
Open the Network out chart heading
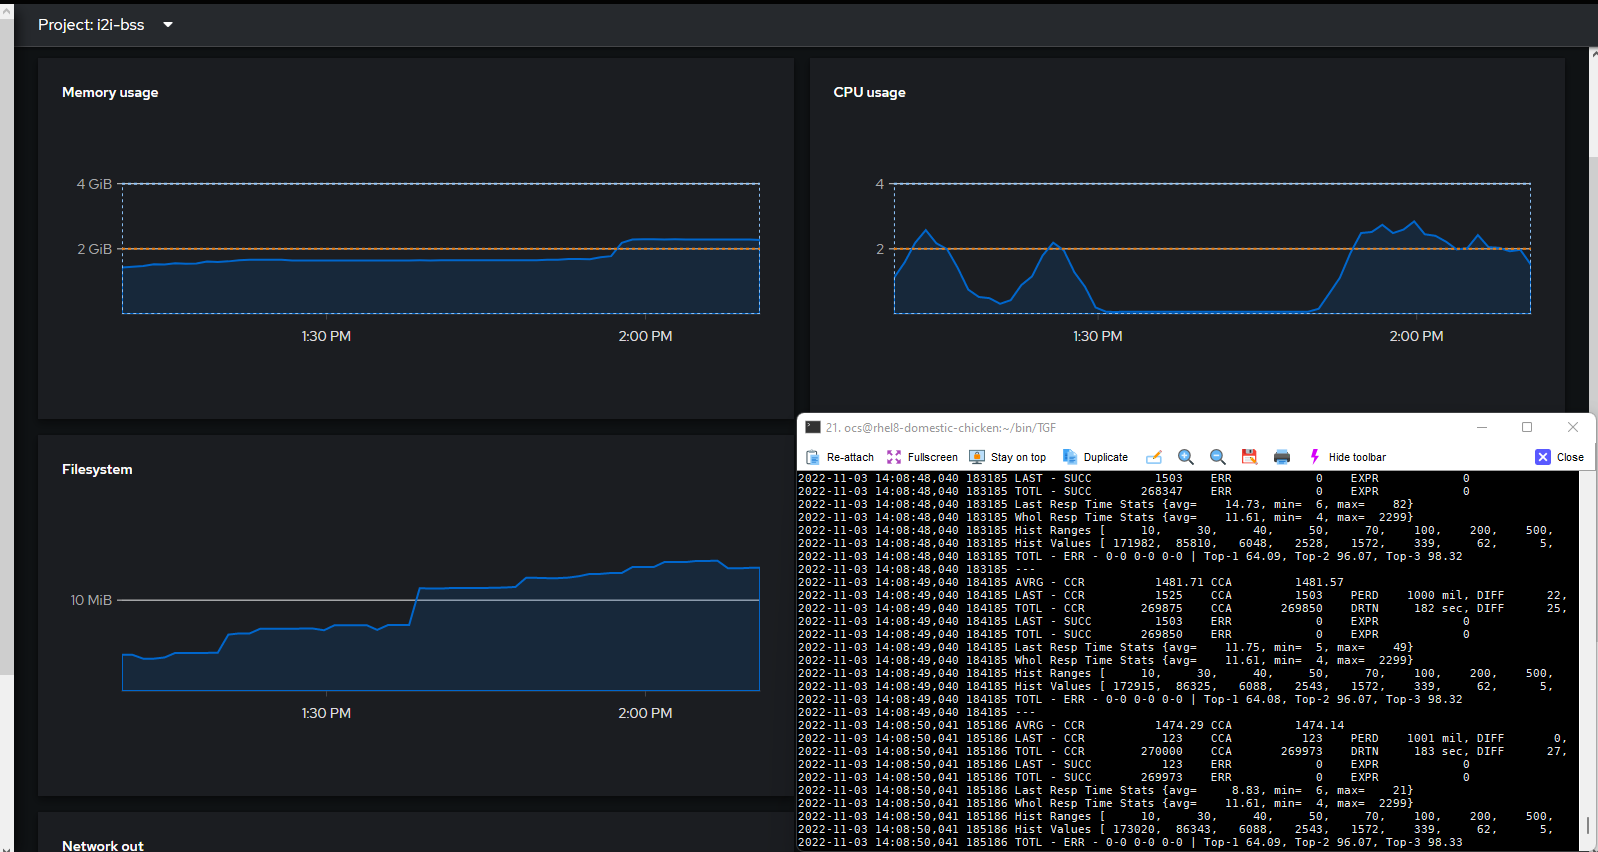103,845
